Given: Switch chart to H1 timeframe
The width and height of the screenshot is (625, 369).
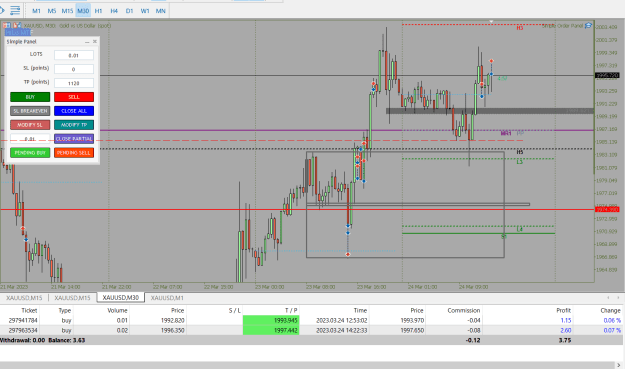Looking at the screenshot, I should point(98,11).
